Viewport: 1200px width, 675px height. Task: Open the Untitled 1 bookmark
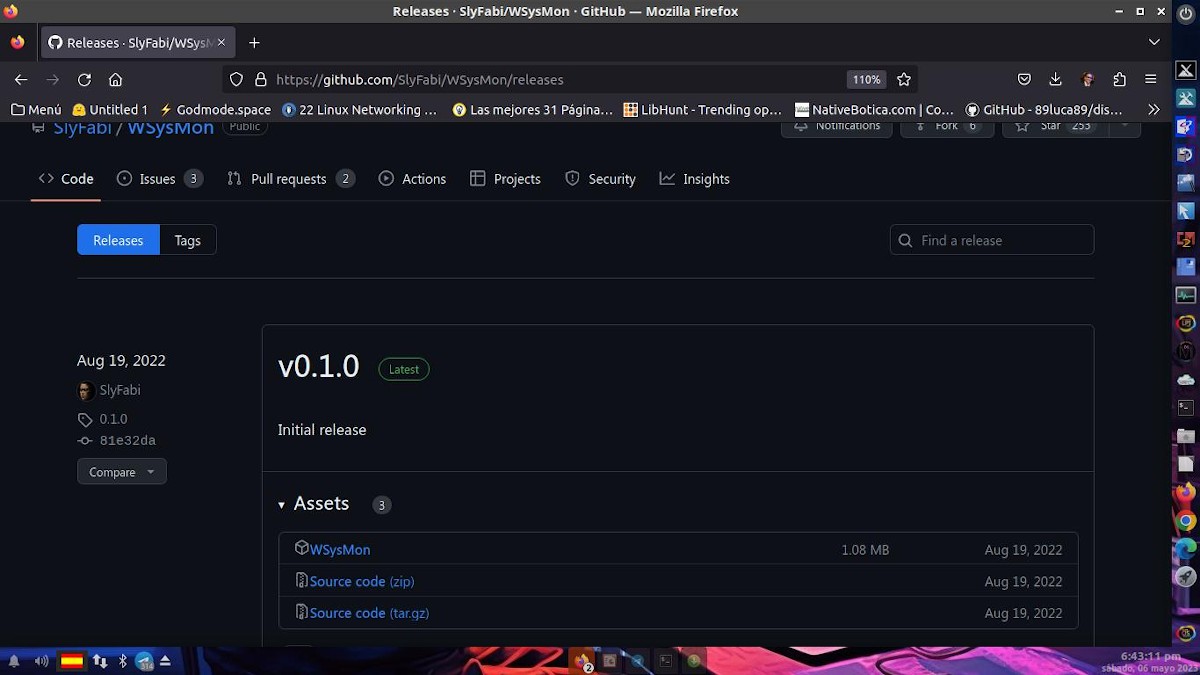point(110,110)
